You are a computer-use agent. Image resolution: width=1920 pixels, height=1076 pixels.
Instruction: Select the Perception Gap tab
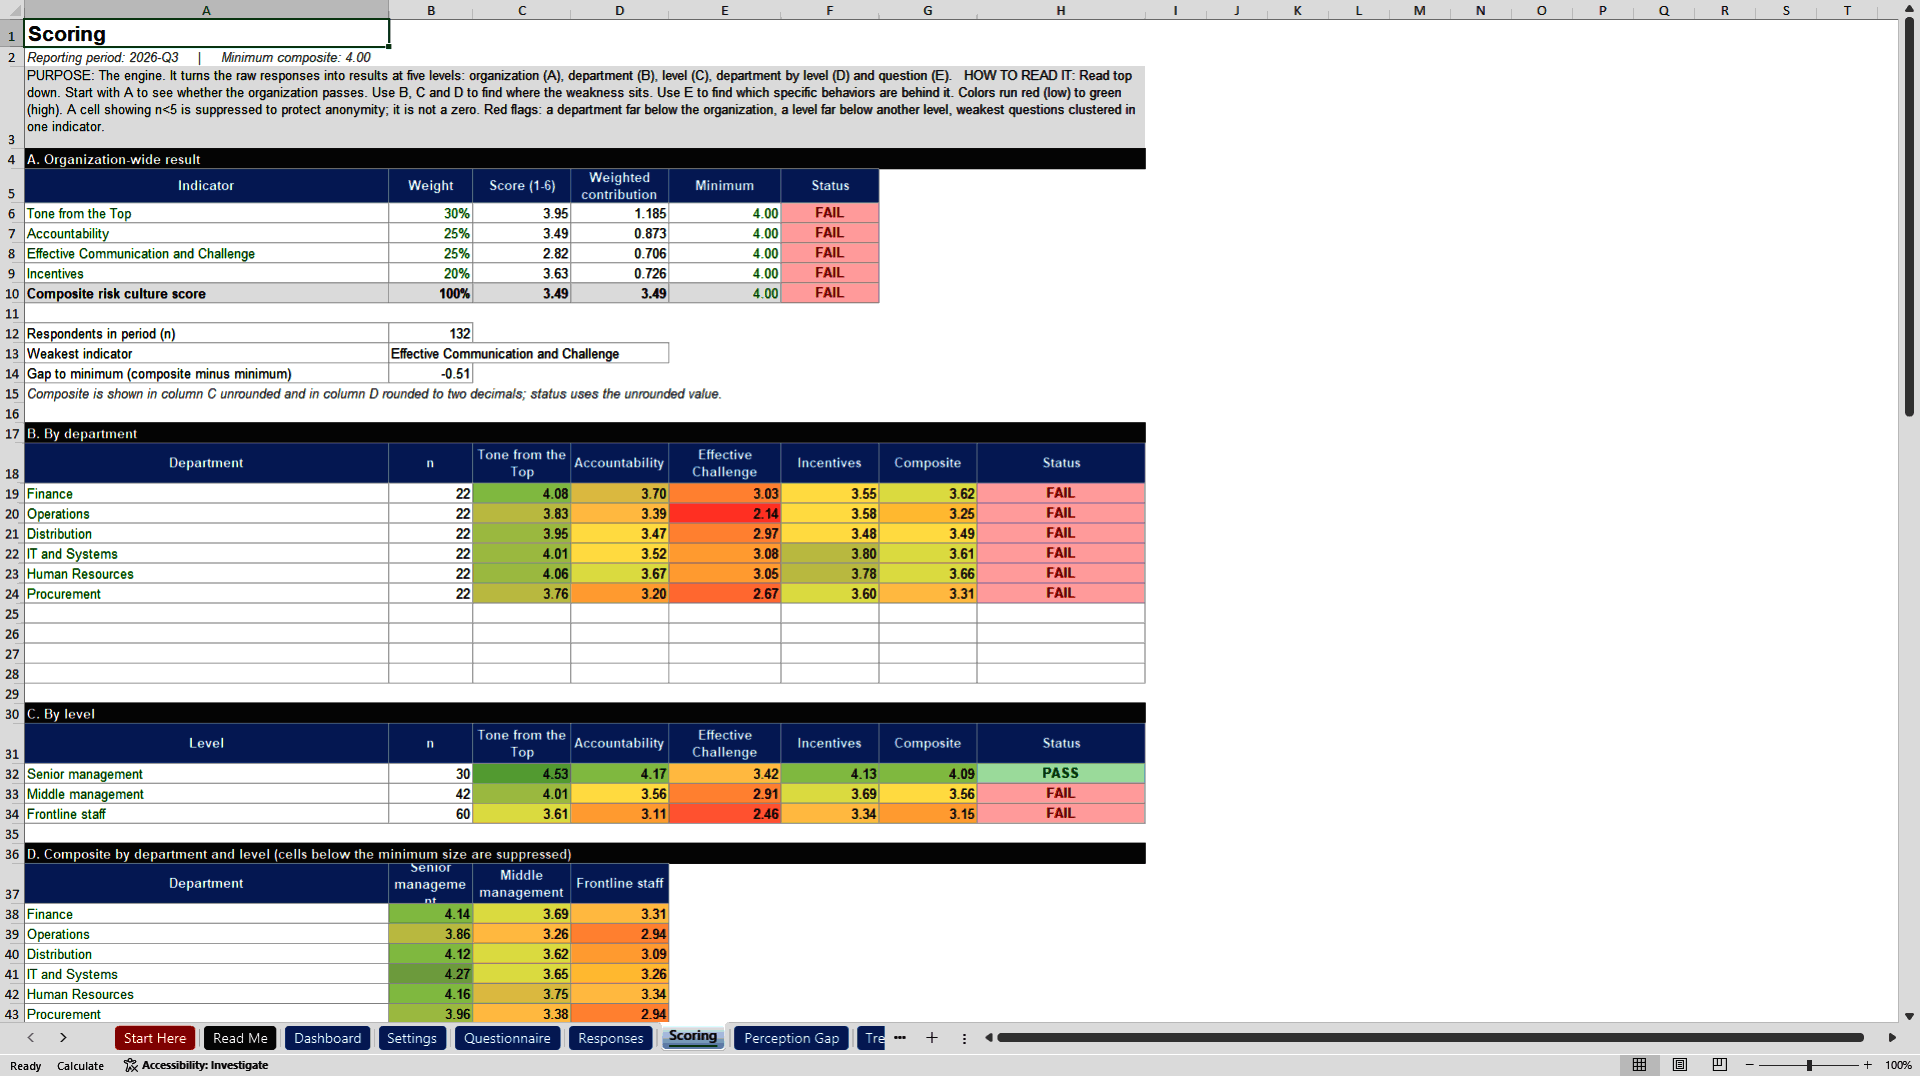click(792, 1038)
